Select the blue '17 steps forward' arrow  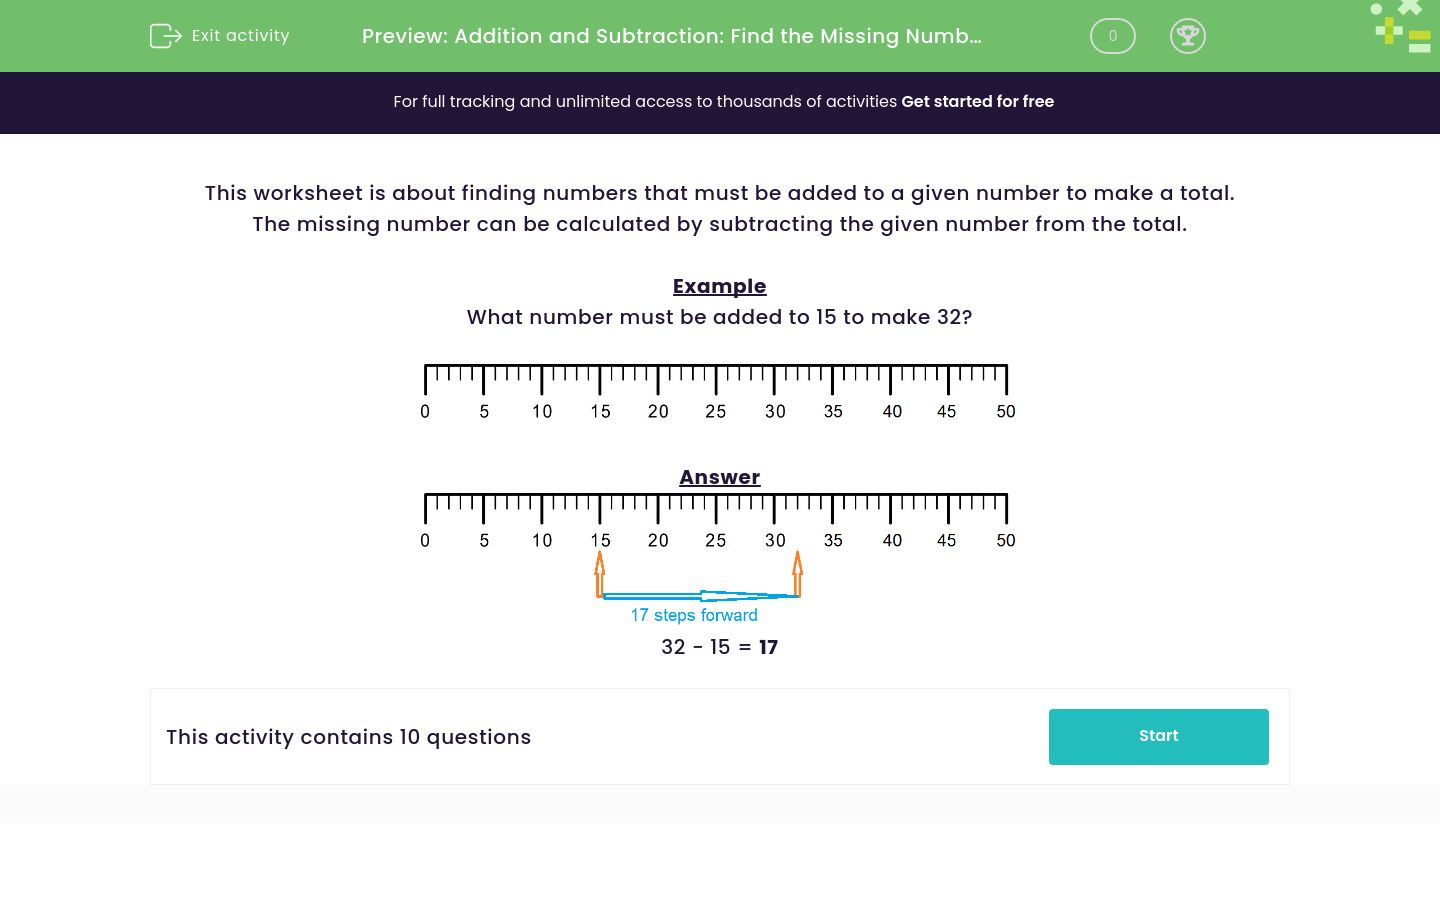[x=700, y=594]
